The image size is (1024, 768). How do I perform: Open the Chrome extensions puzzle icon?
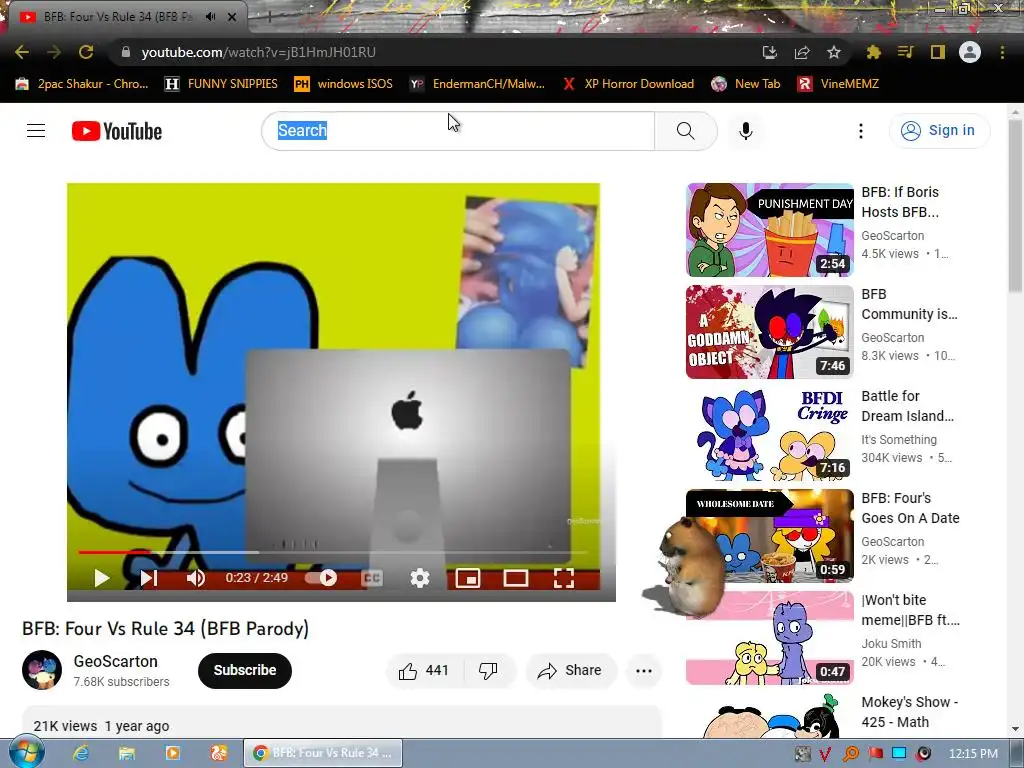coord(873,52)
